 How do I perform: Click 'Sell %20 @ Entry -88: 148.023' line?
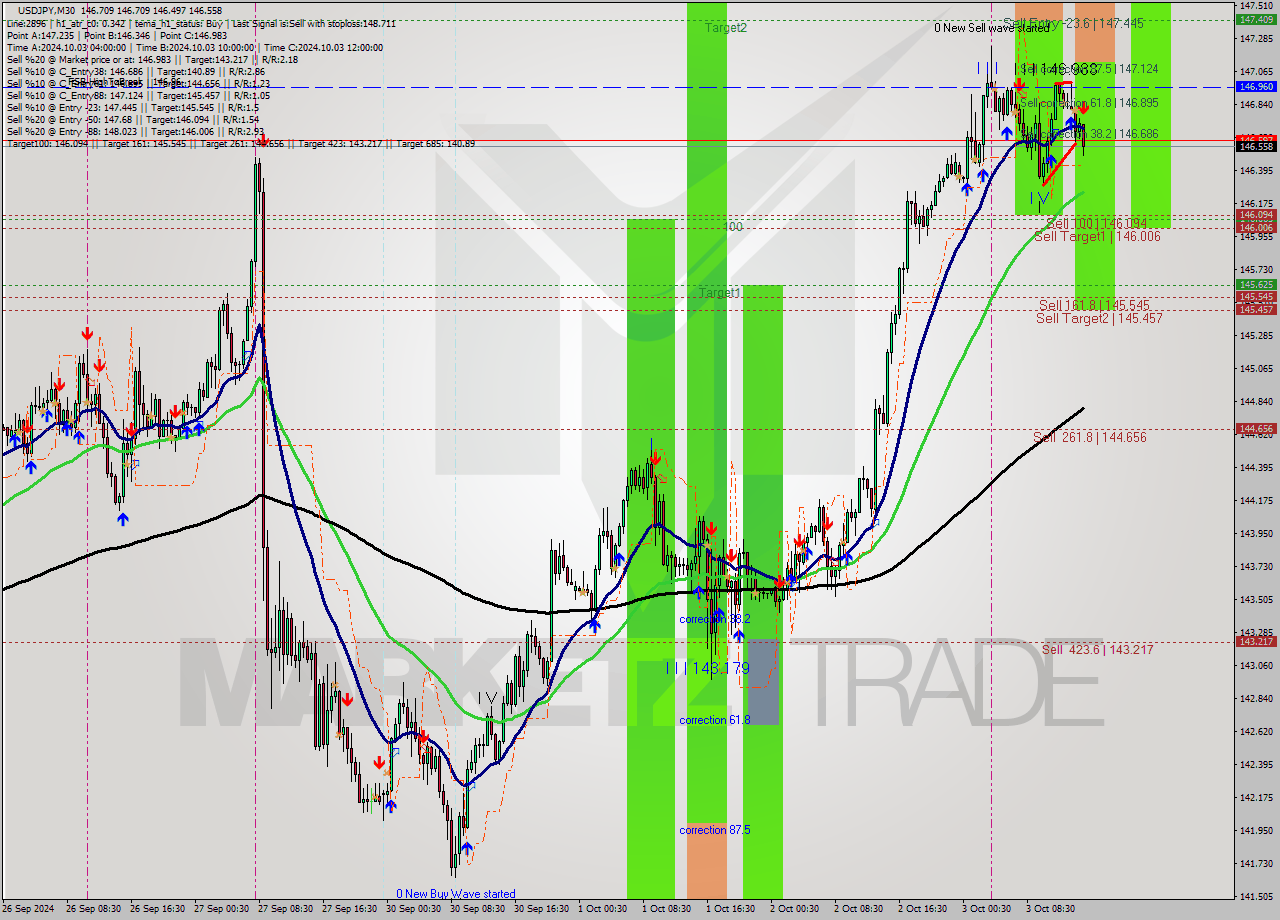135,132
